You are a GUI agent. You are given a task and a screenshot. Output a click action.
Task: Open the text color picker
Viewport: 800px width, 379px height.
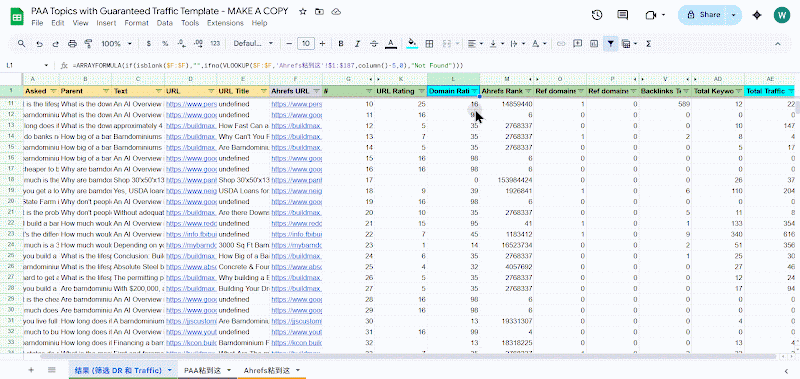click(391, 44)
